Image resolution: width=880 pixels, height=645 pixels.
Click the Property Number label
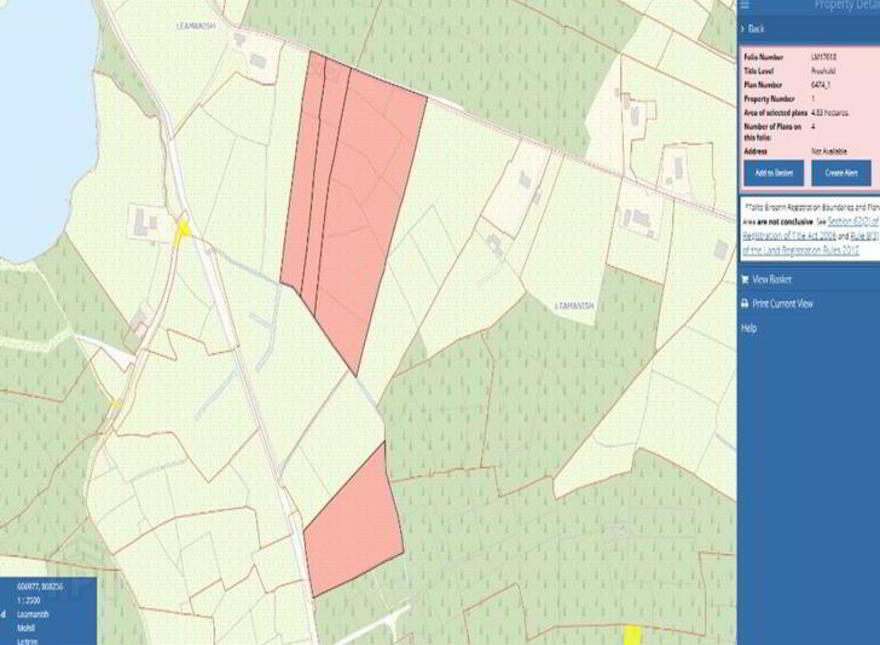769,99
